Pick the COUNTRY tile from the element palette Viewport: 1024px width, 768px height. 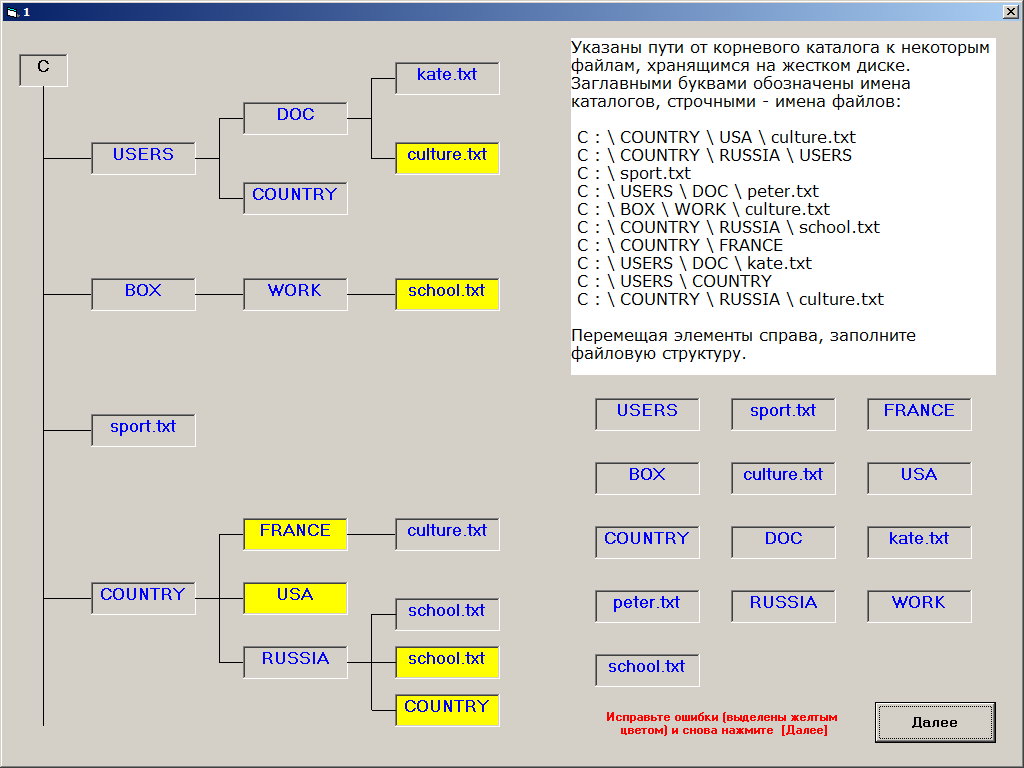pyautogui.click(x=647, y=542)
